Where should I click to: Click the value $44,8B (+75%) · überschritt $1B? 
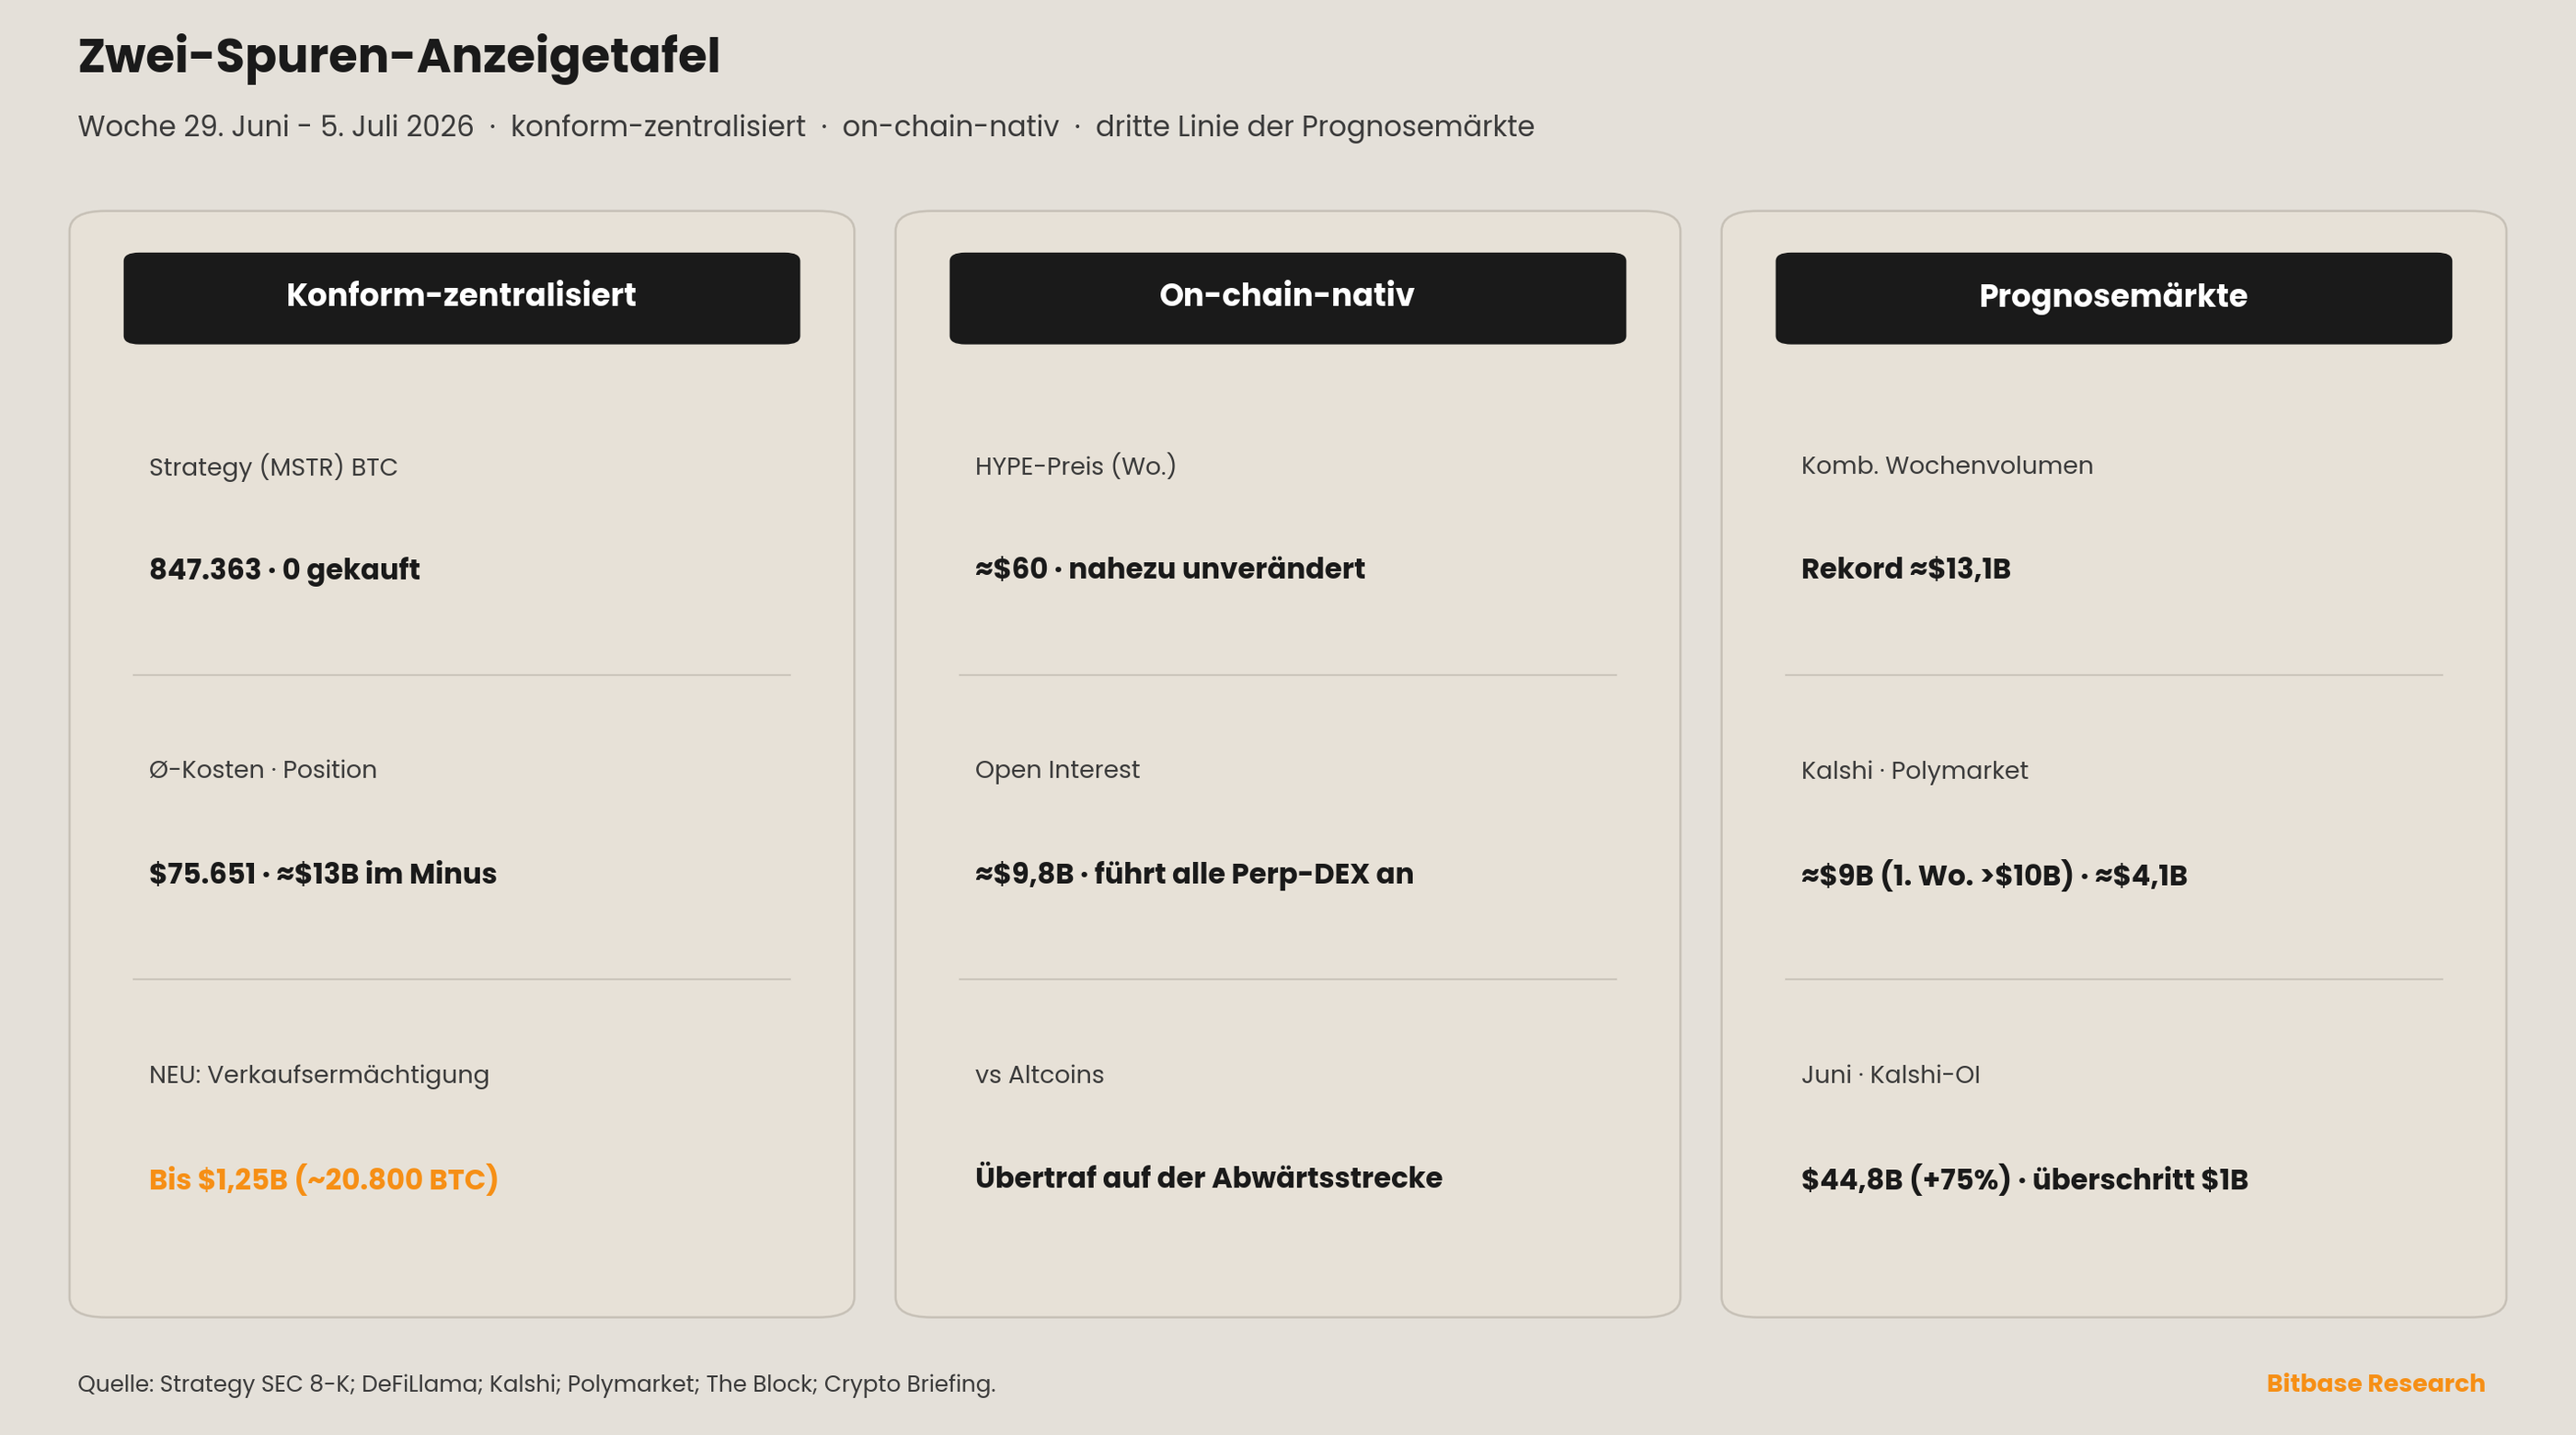tap(2024, 1179)
